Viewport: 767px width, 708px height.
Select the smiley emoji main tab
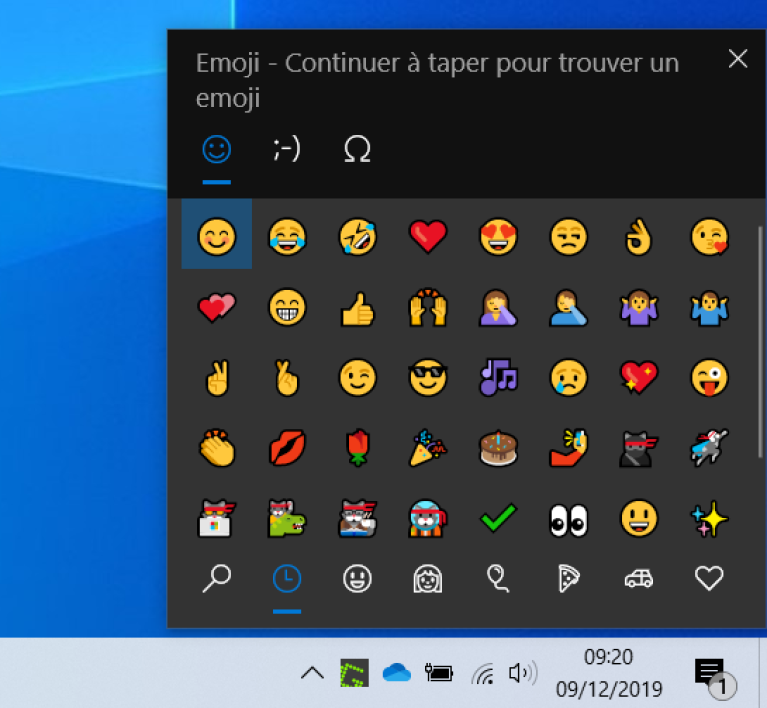pyautogui.click(x=216, y=150)
